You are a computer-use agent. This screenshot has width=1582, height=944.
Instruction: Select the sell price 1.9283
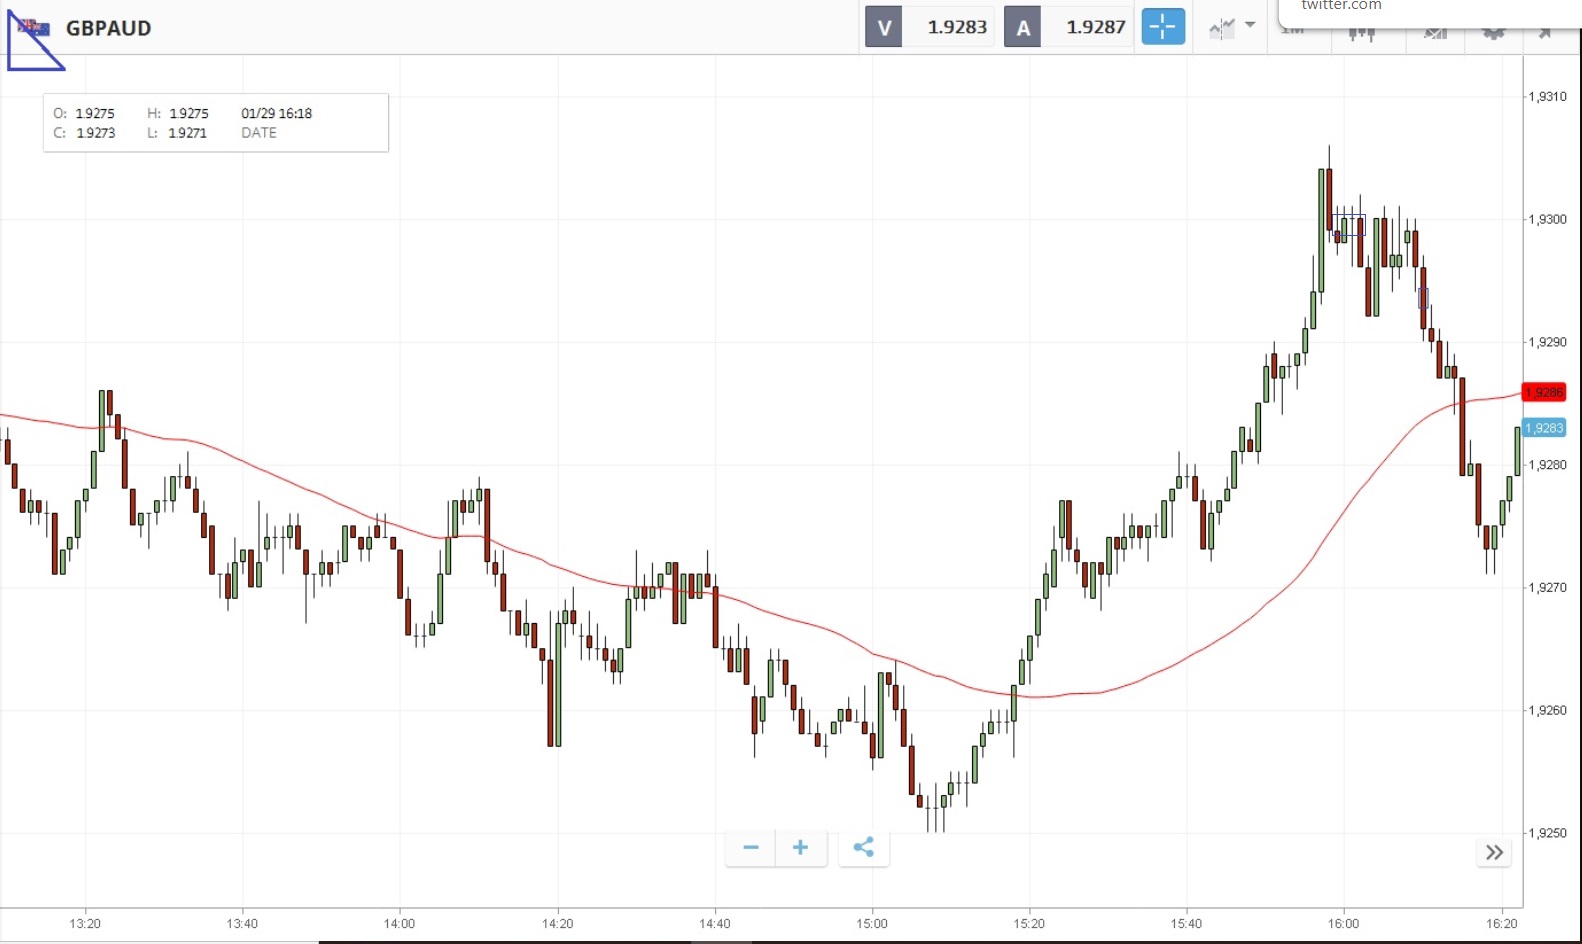click(x=957, y=27)
